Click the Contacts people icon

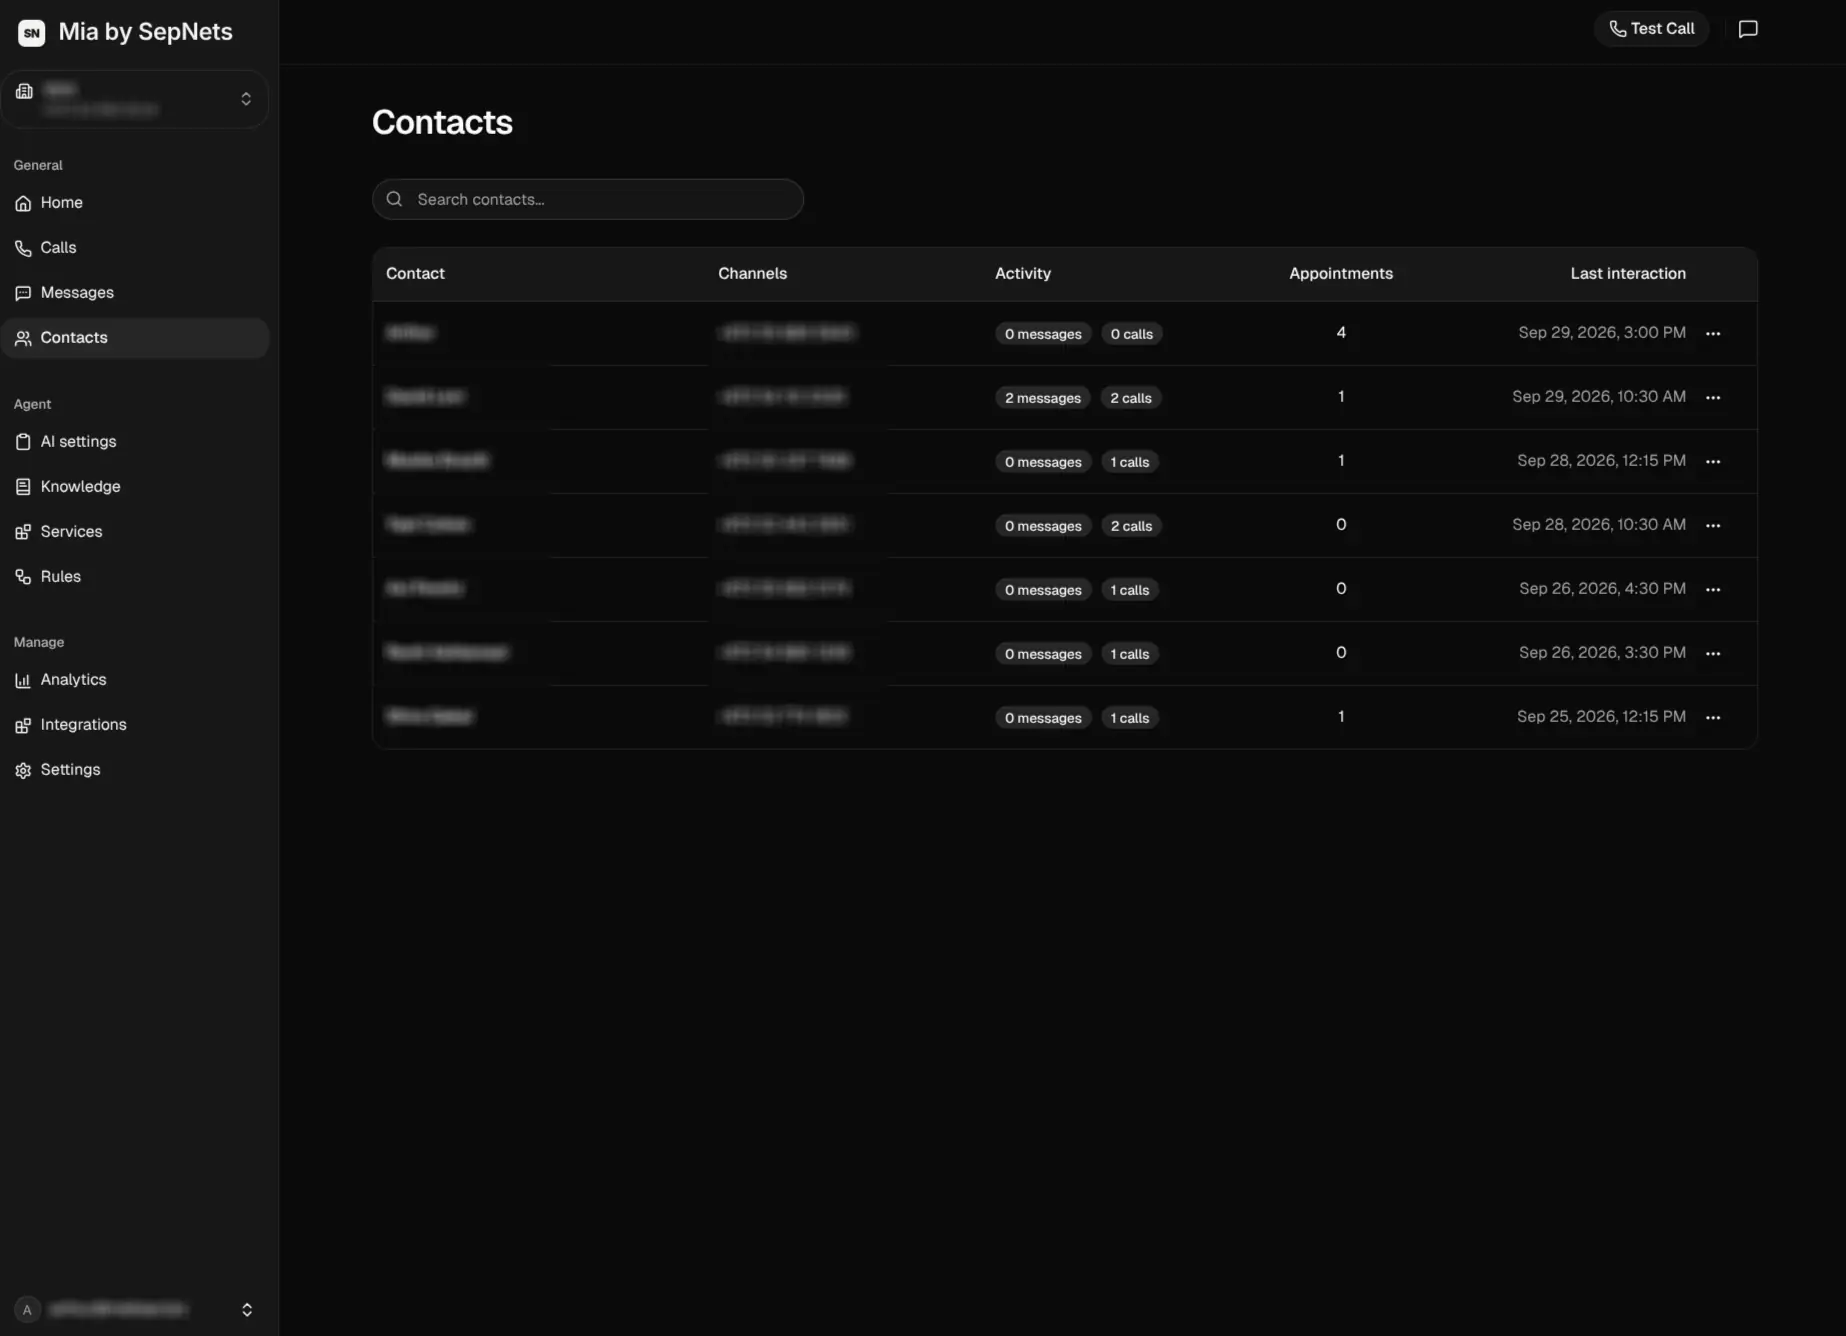23,338
